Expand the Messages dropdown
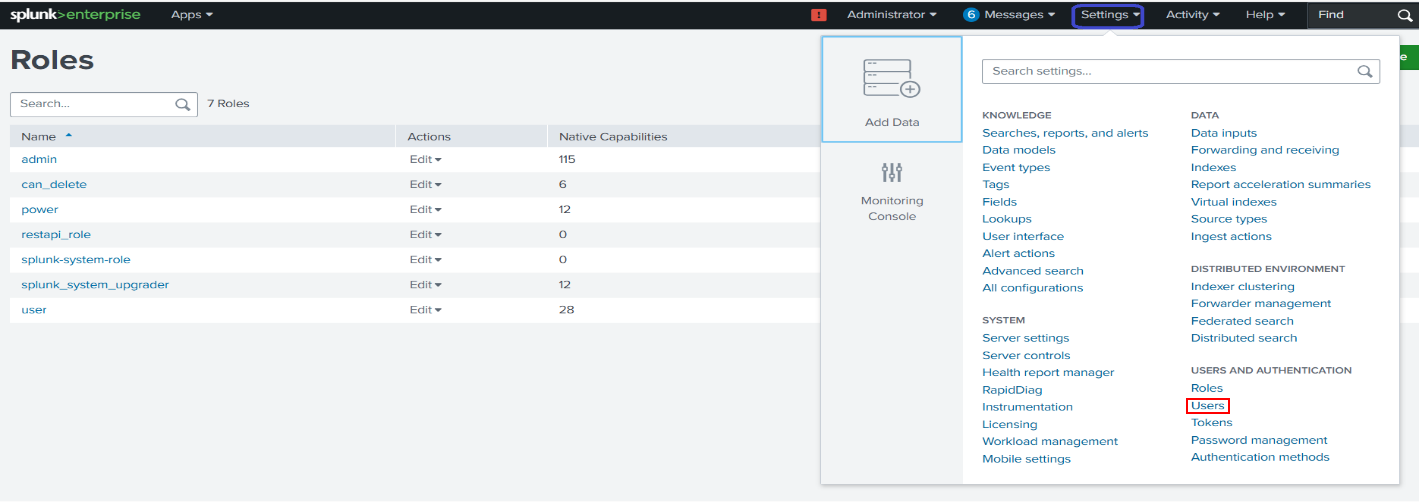The height and width of the screenshot is (502, 1419). point(1020,15)
